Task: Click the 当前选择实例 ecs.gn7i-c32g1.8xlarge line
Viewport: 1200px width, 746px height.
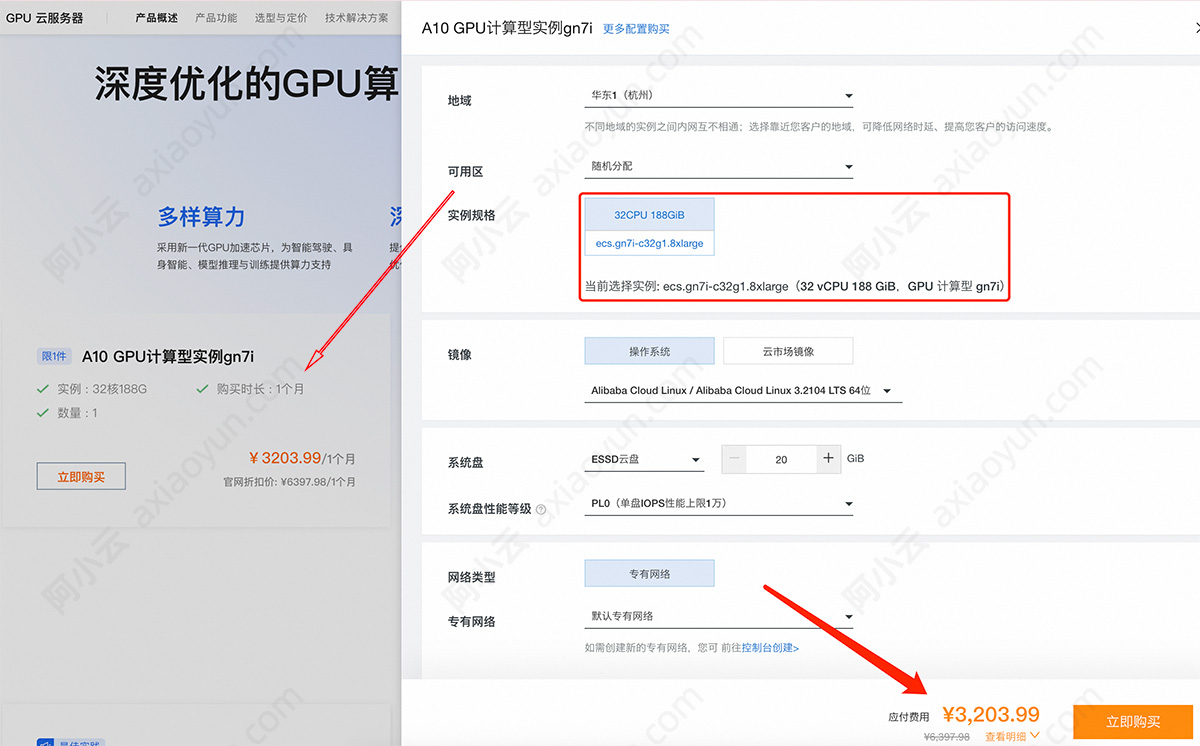Action: (794, 286)
